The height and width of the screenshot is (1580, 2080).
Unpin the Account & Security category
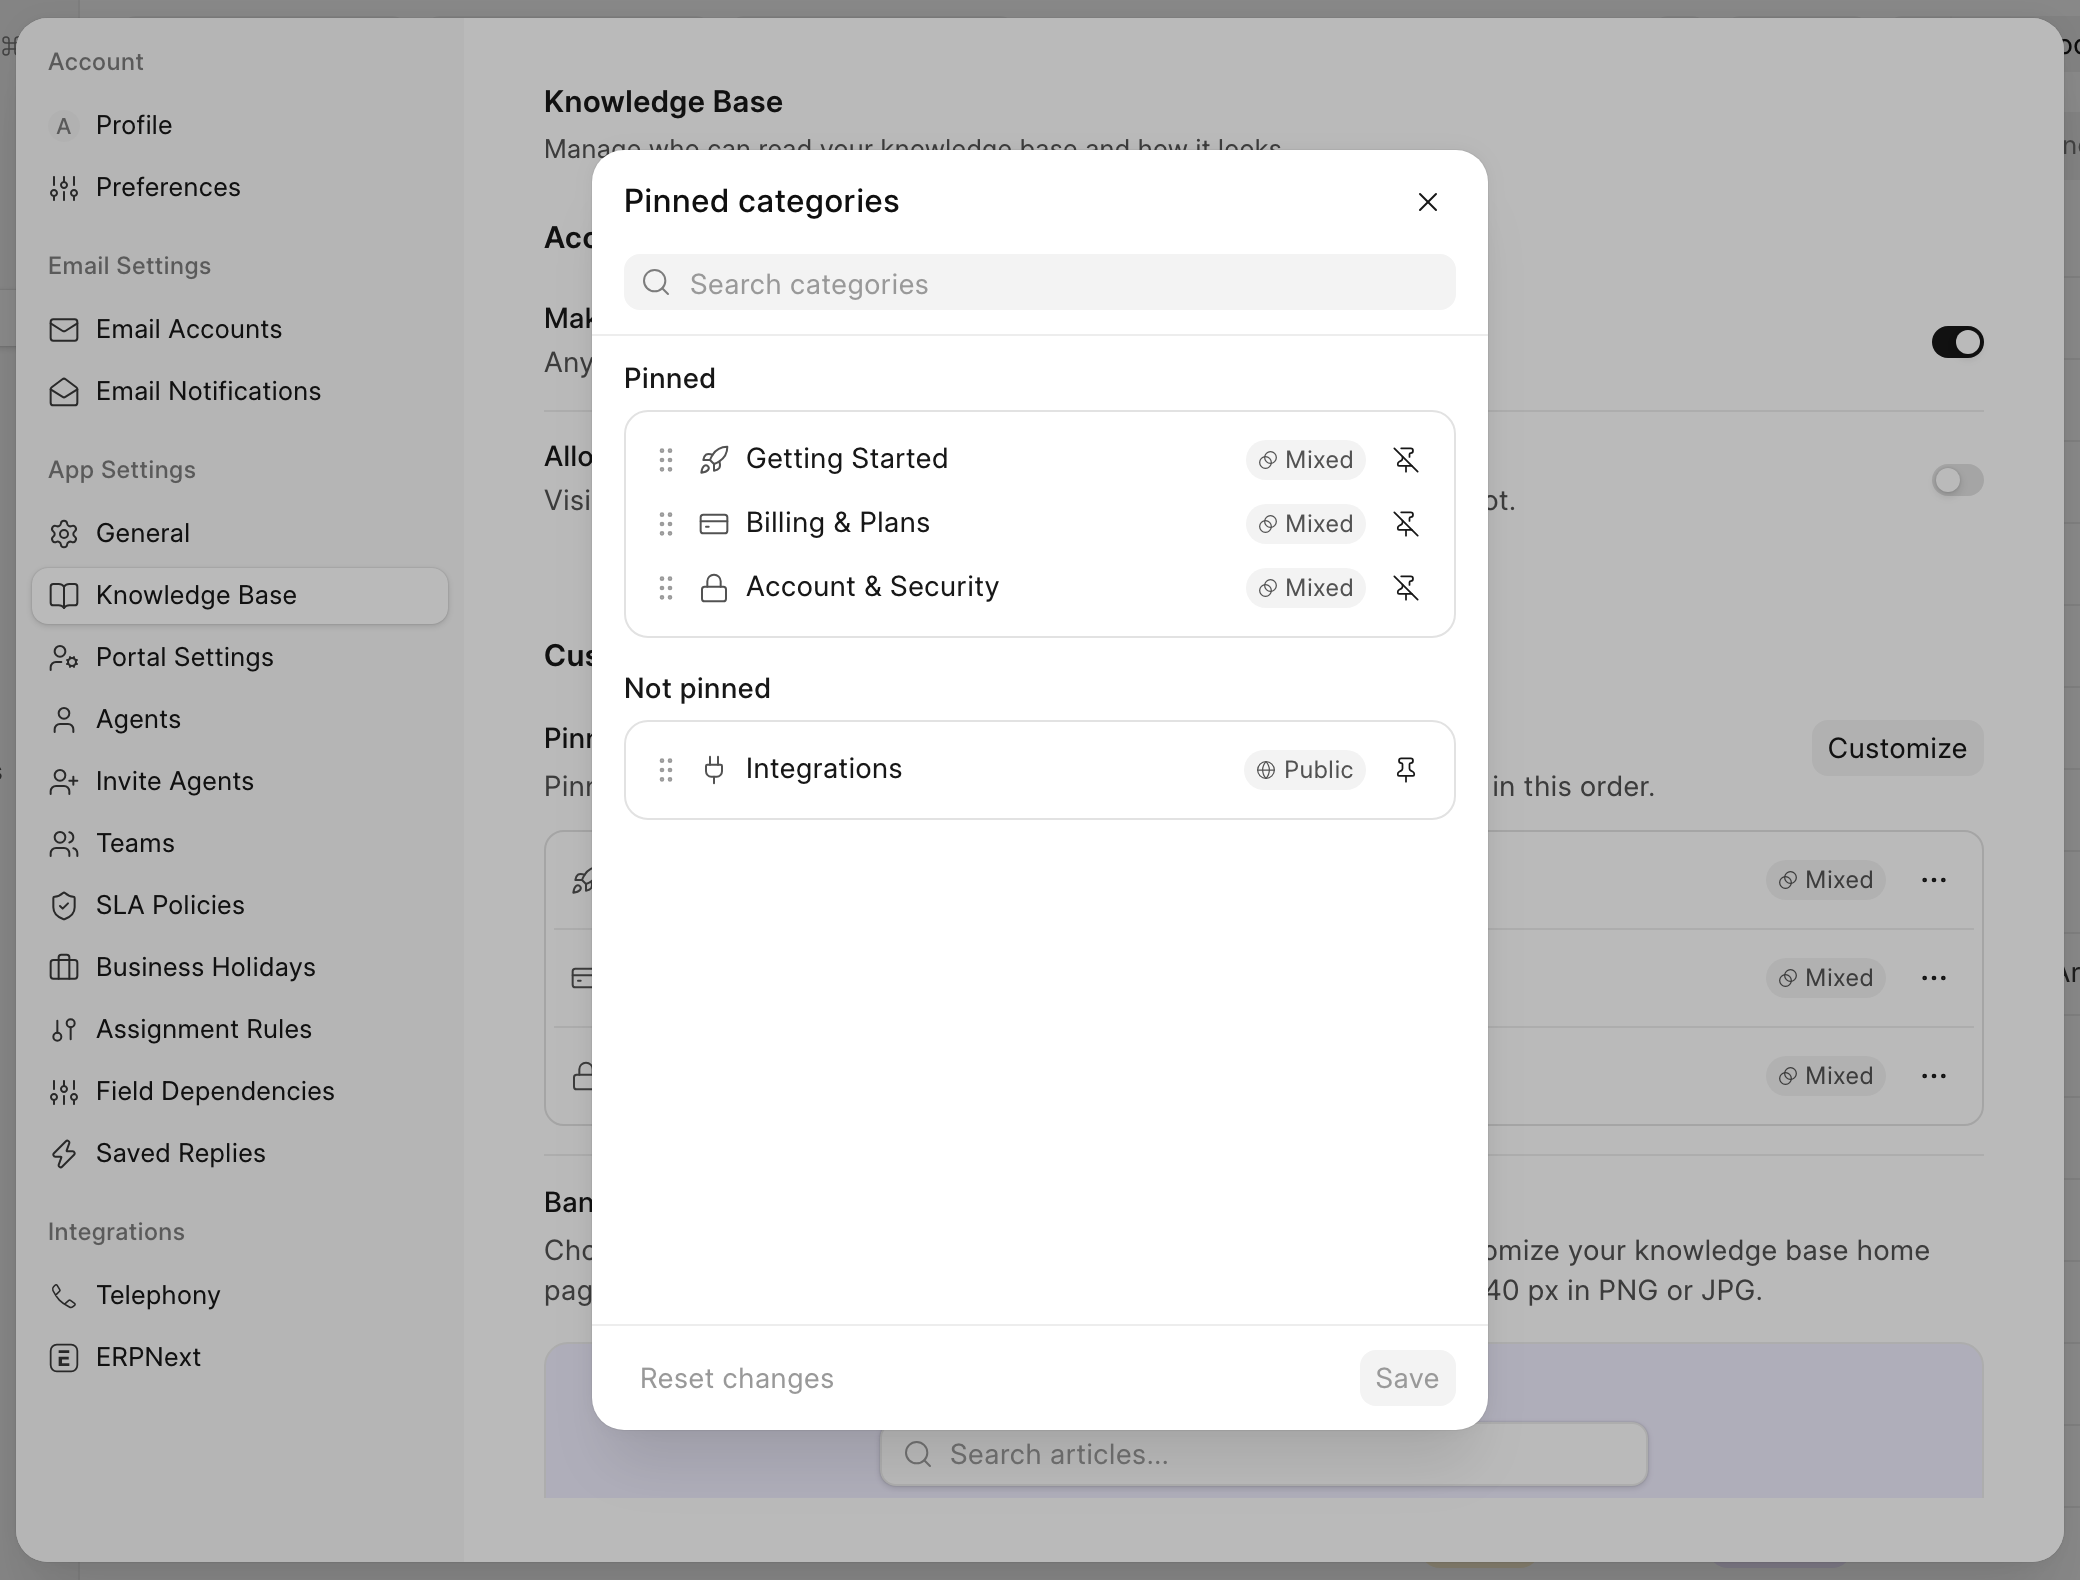tap(1406, 588)
